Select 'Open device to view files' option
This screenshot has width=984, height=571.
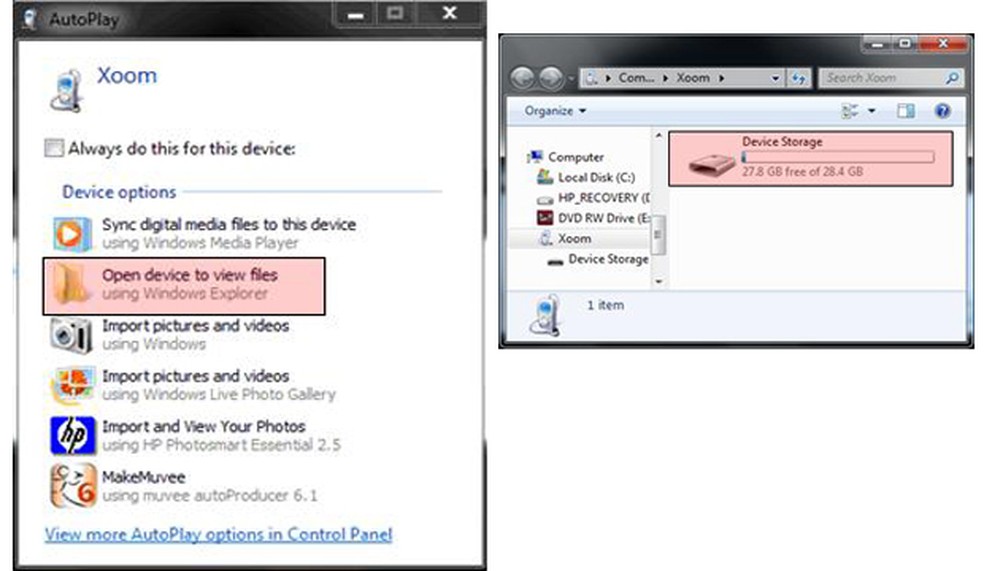184,286
